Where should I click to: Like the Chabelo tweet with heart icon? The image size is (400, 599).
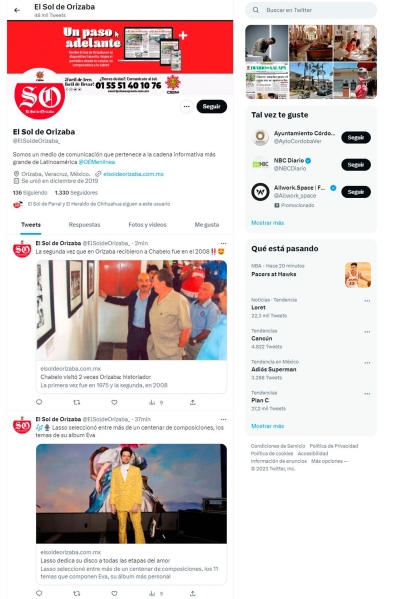click(114, 402)
